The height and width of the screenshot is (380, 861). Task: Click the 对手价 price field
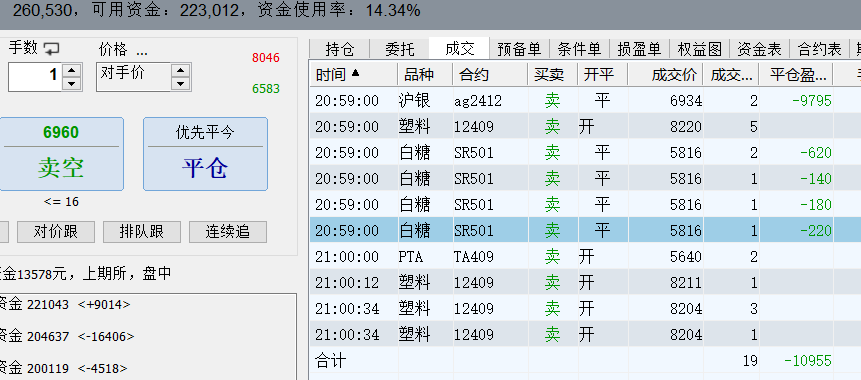(x=134, y=77)
